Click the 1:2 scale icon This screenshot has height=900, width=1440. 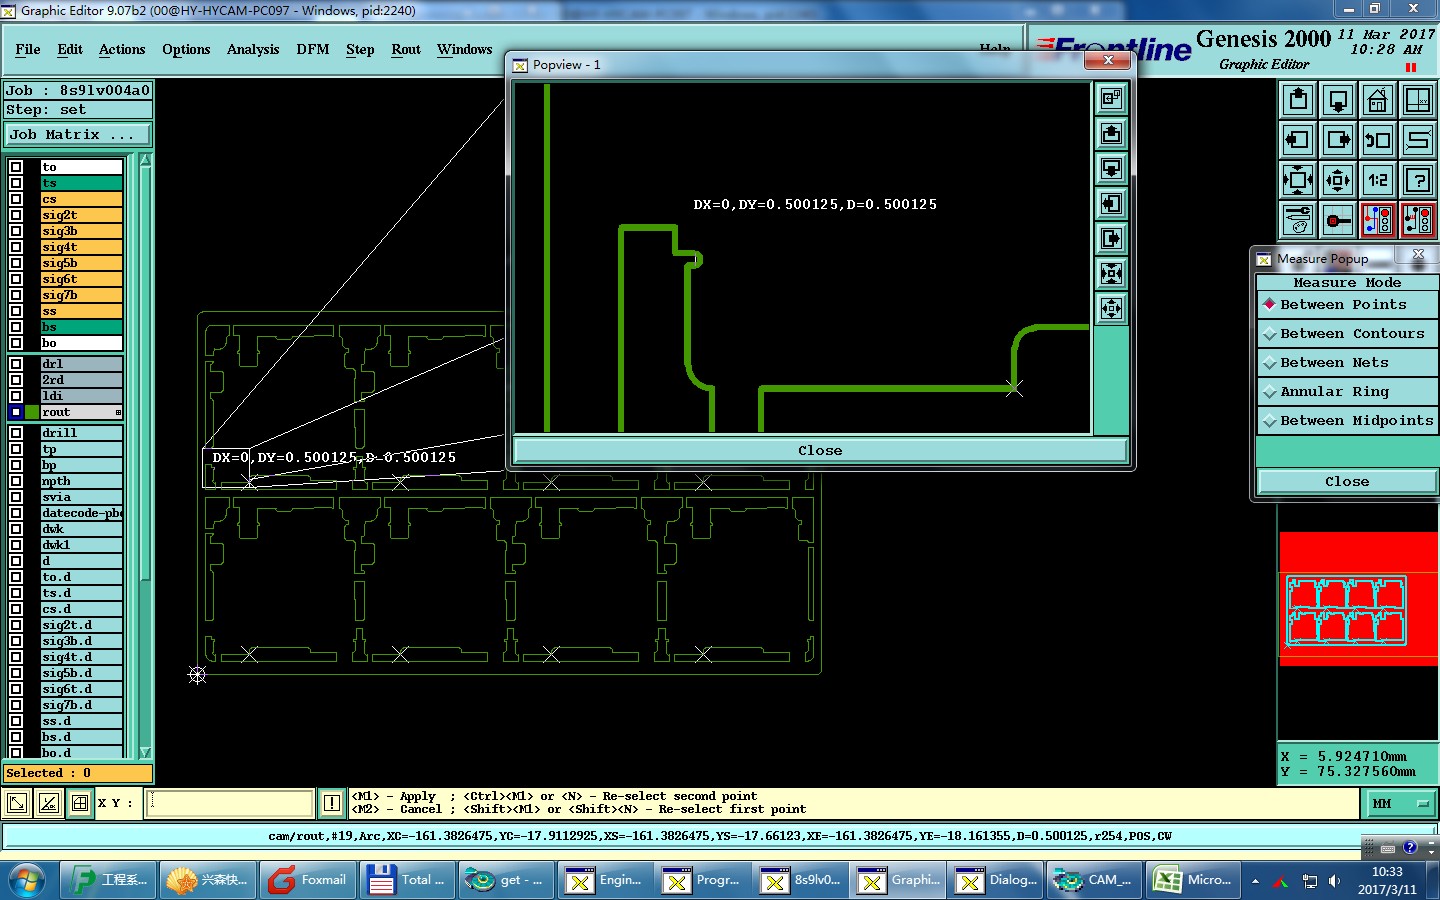[x=1378, y=180]
